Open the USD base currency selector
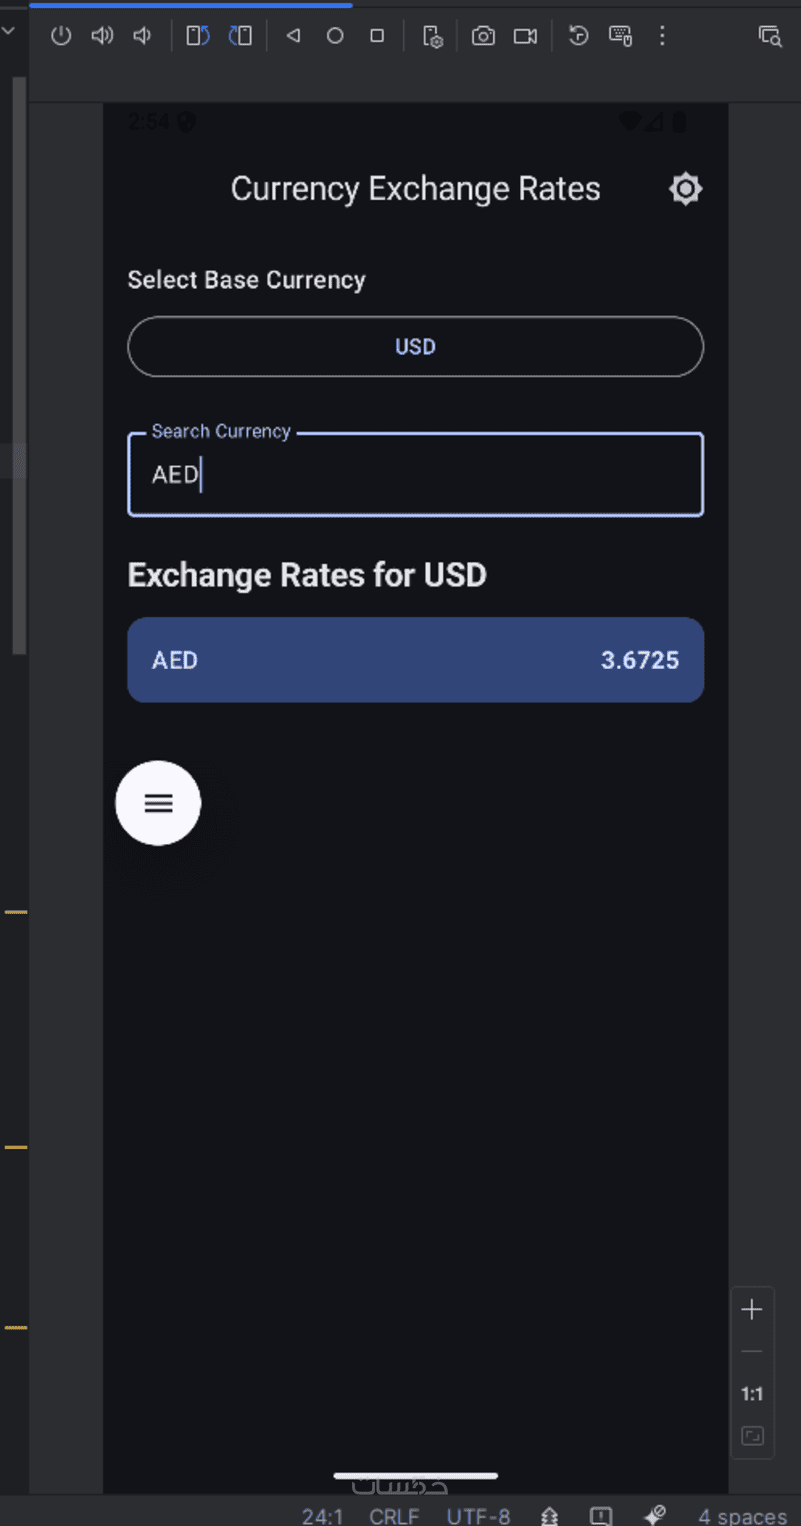The width and height of the screenshot is (801, 1526). click(x=415, y=347)
